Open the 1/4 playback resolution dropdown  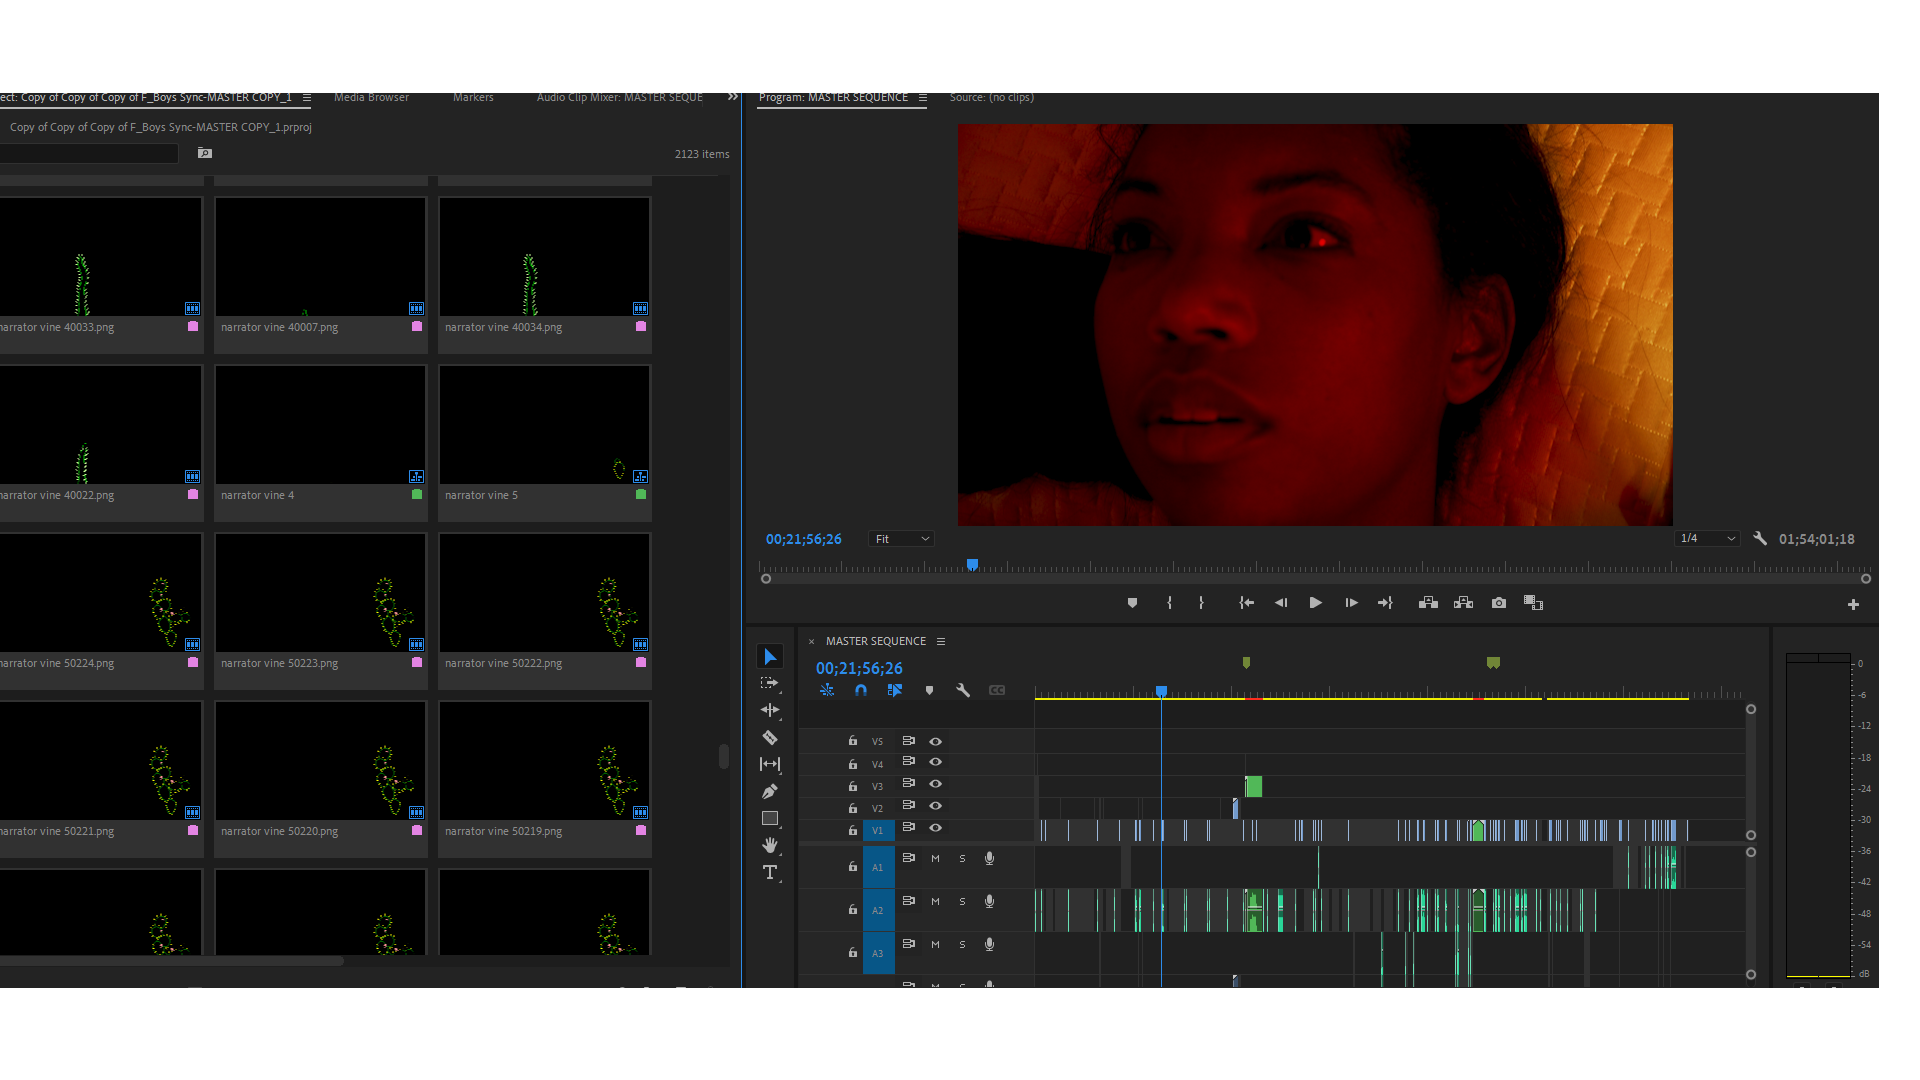(1707, 539)
